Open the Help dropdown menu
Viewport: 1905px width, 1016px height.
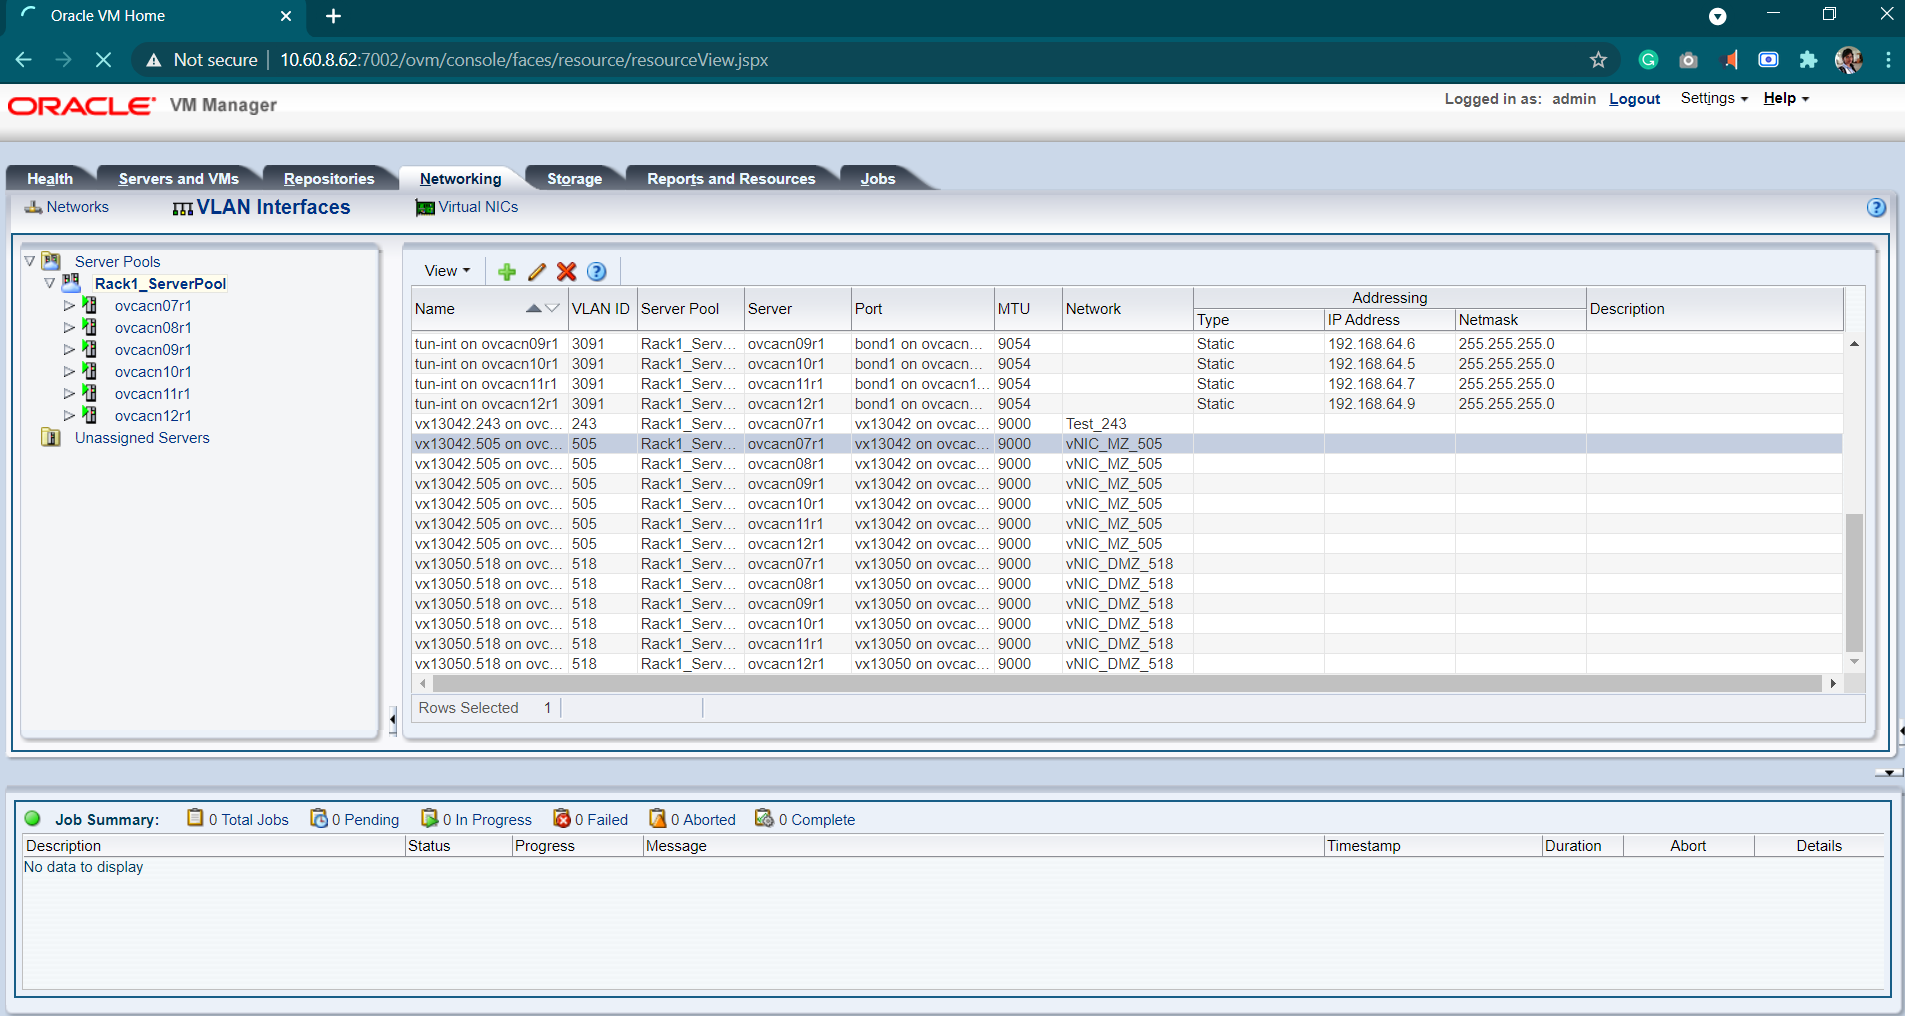pos(1786,98)
